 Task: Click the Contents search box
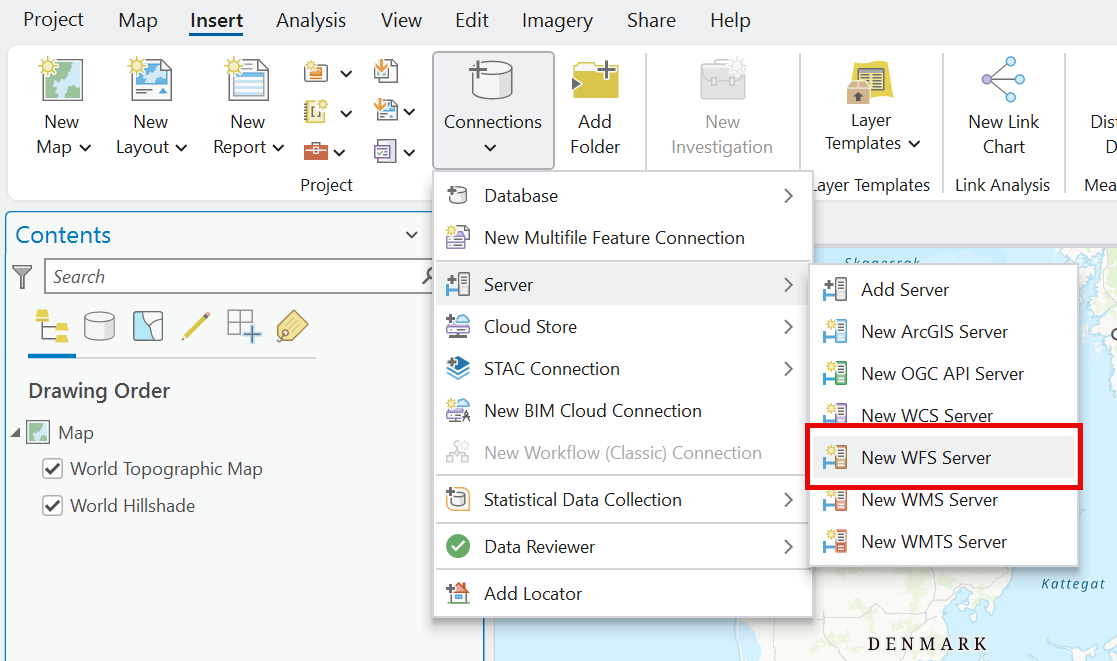235,277
